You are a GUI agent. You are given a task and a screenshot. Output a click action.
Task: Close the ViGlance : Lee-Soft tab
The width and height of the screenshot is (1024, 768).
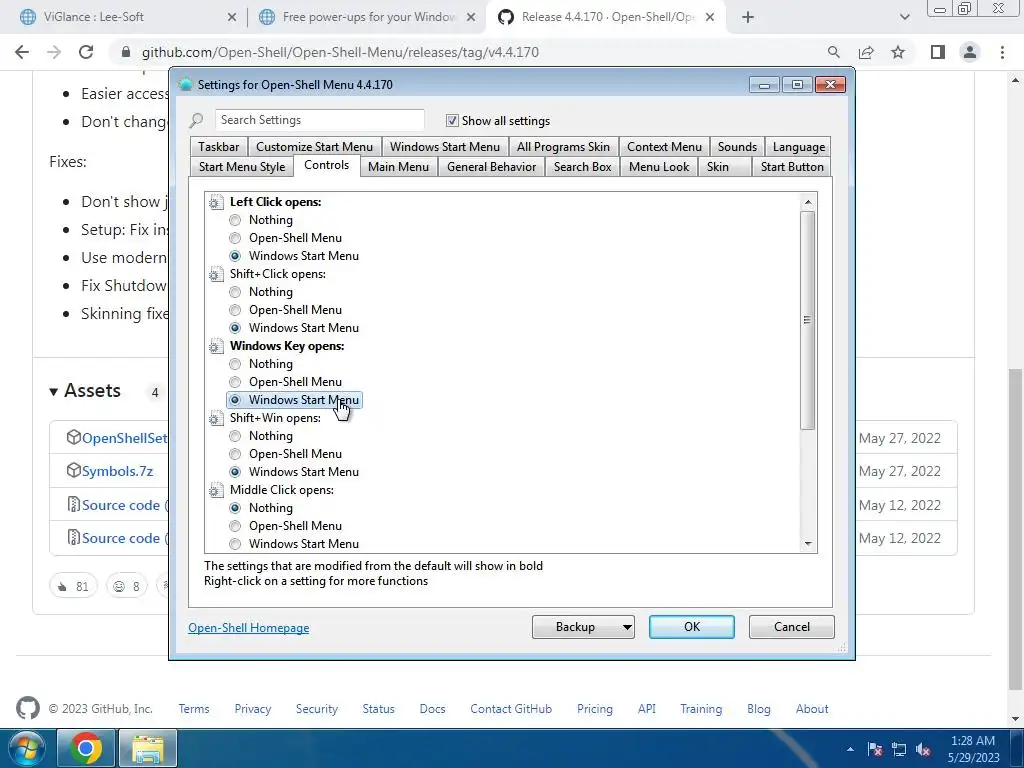click(x=231, y=17)
